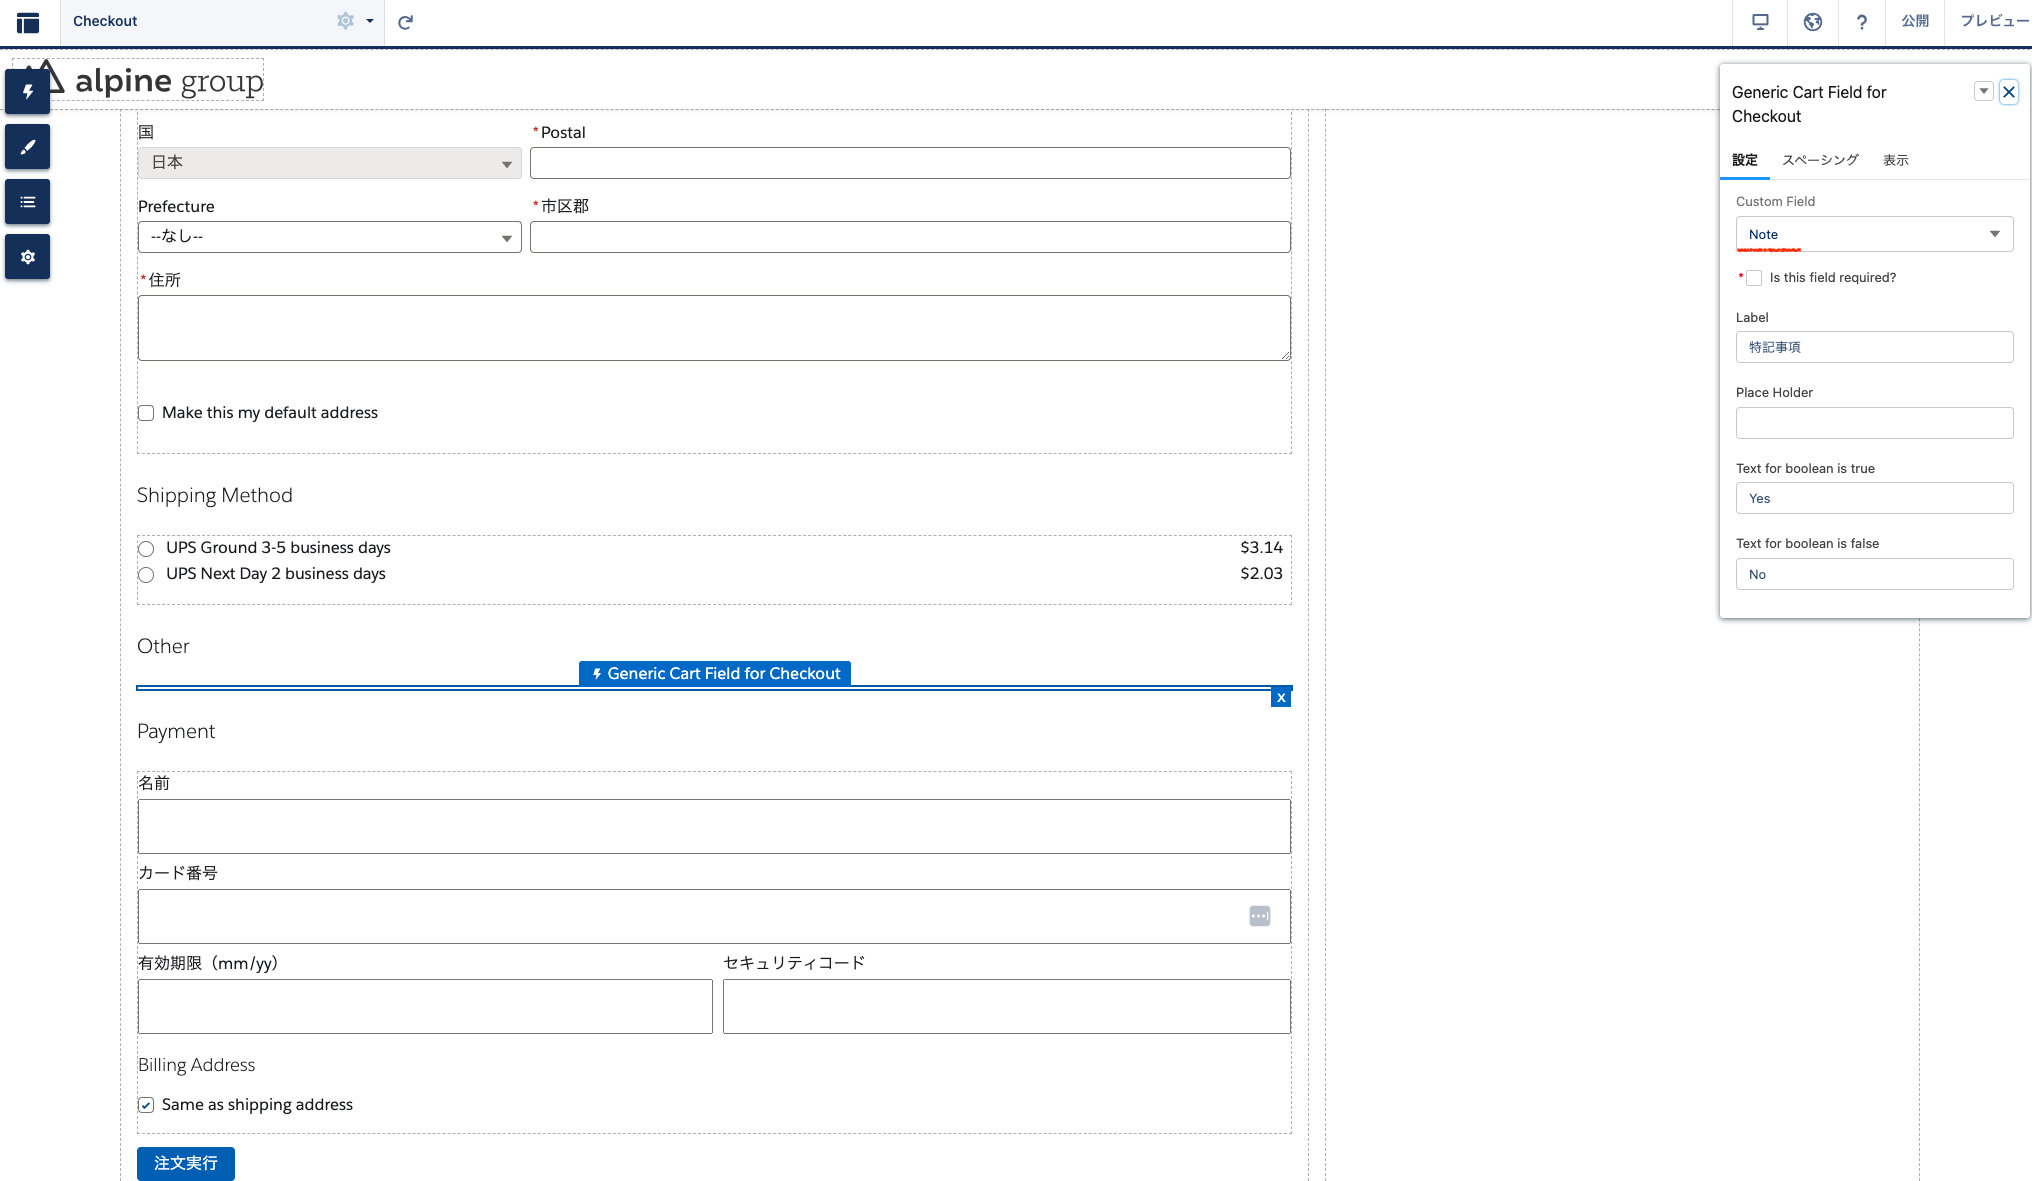Click the refresh page icon
The image size is (2032, 1181).
click(x=405, y=22)
